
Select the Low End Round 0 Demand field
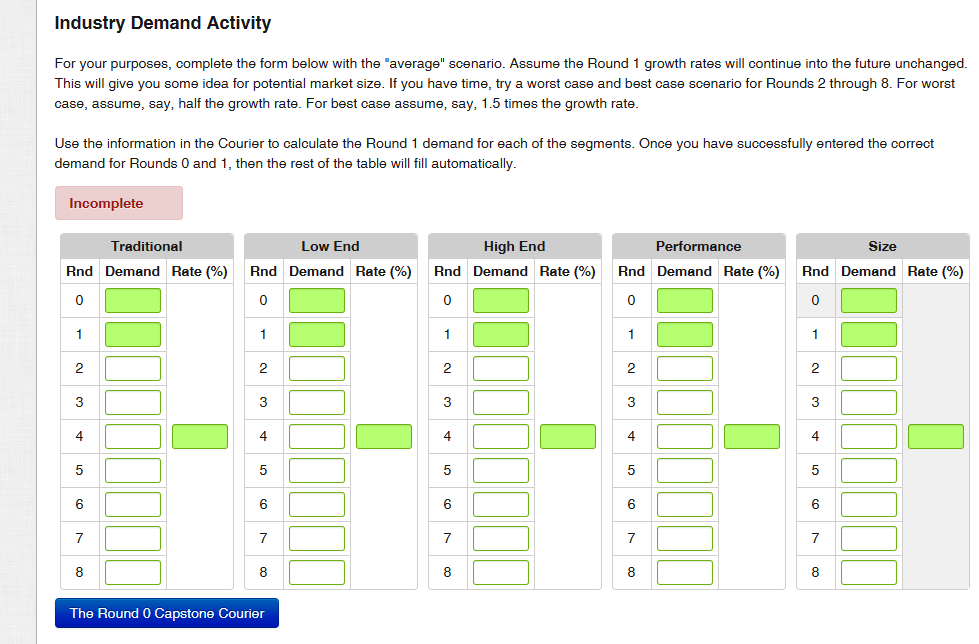[316, 299]
